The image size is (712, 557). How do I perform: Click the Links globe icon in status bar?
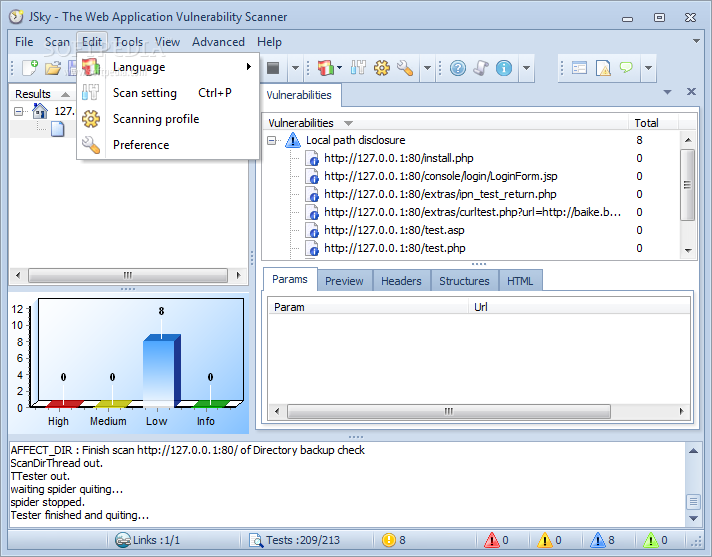point(123,540)
